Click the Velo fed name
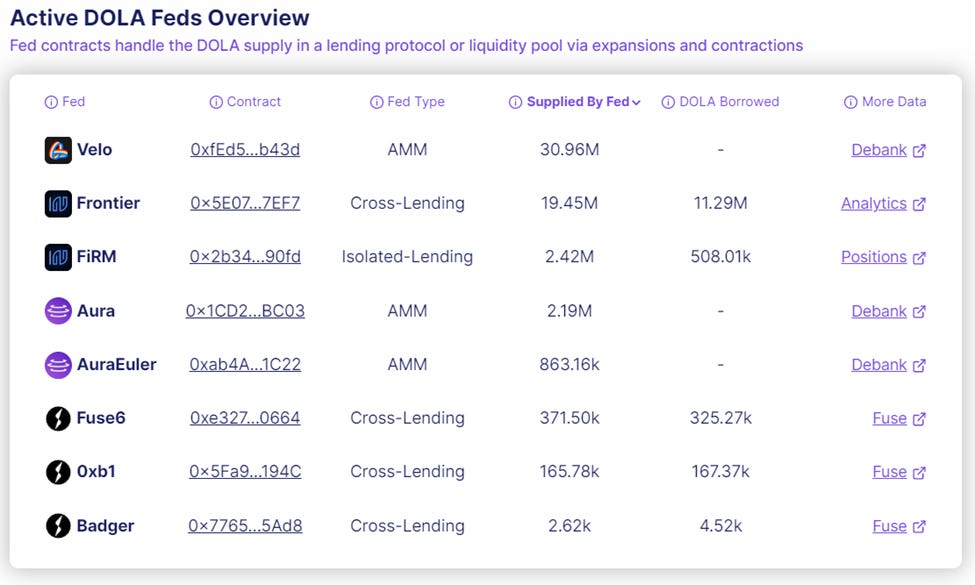 click(95, 150)
